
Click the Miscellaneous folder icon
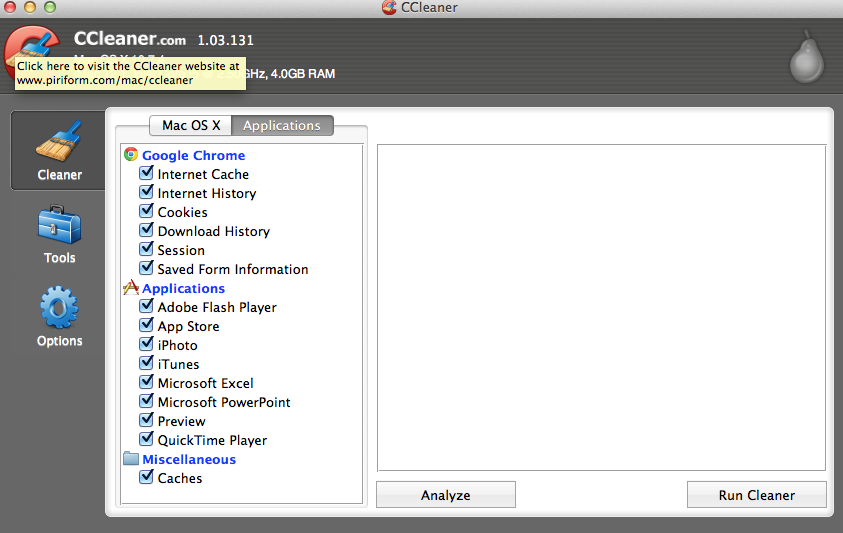point(131,459)
